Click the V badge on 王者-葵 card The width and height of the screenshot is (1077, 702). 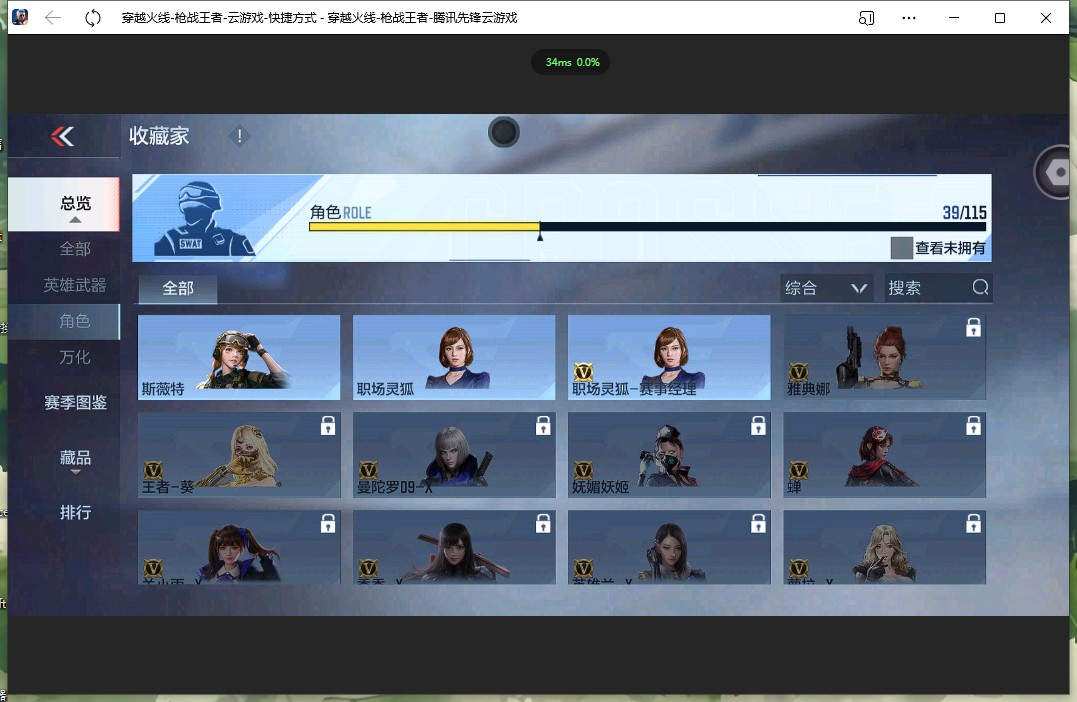[x=153, y=471]
